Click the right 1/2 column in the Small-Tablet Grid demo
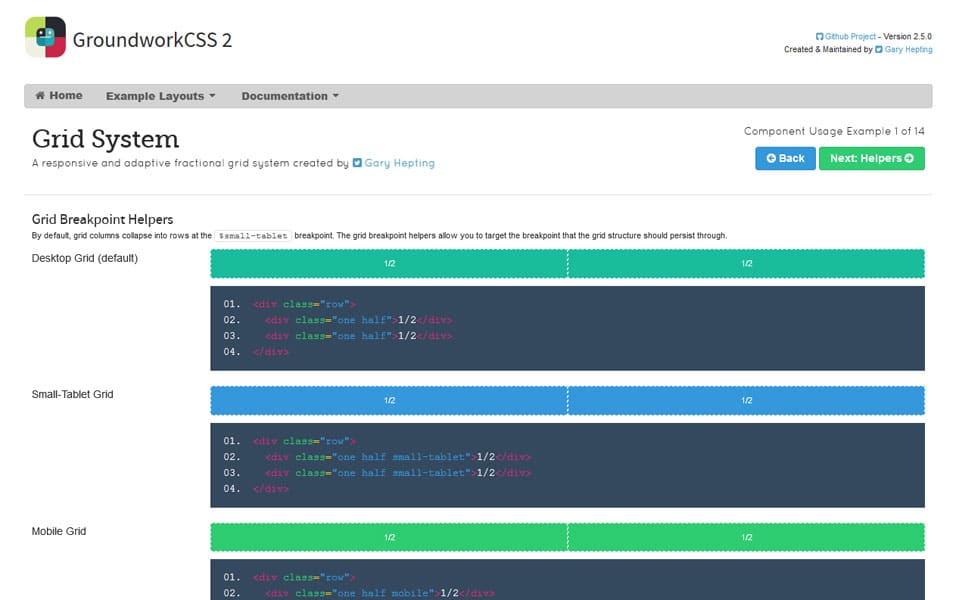The height and width of the screenshot is (600, 954). tap(746, 399)
